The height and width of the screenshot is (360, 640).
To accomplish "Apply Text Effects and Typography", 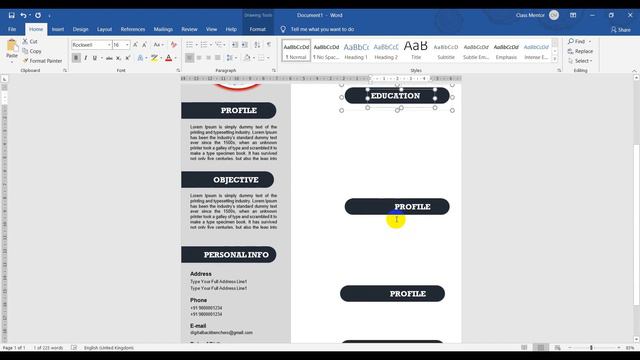I will (140, 58).
